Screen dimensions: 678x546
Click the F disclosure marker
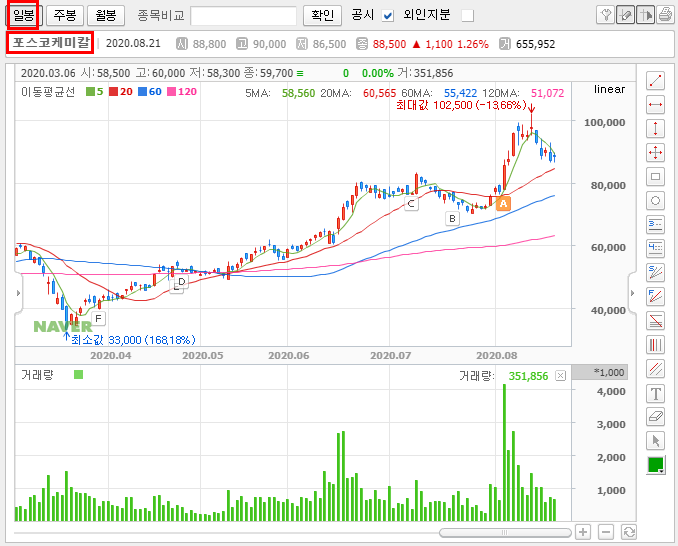[99, 319]
